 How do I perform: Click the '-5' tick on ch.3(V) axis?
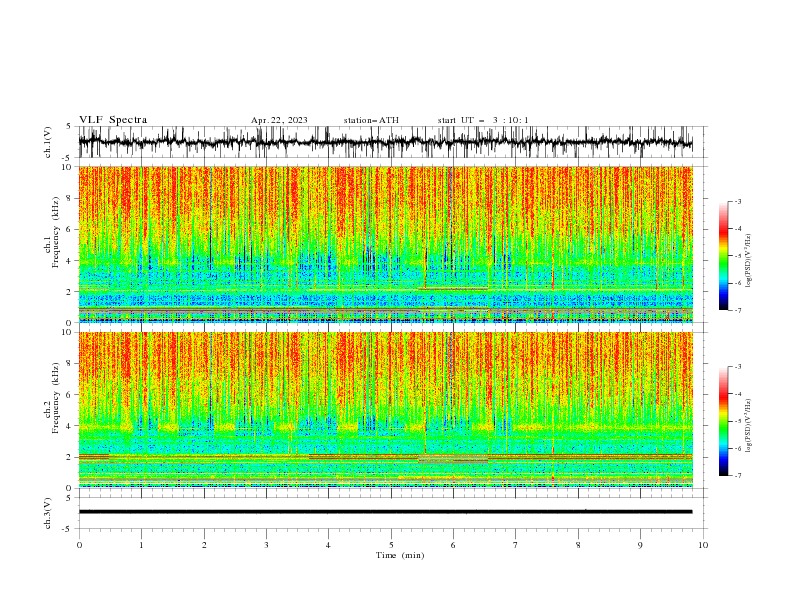pyautogui.click(x=67, y=529)
